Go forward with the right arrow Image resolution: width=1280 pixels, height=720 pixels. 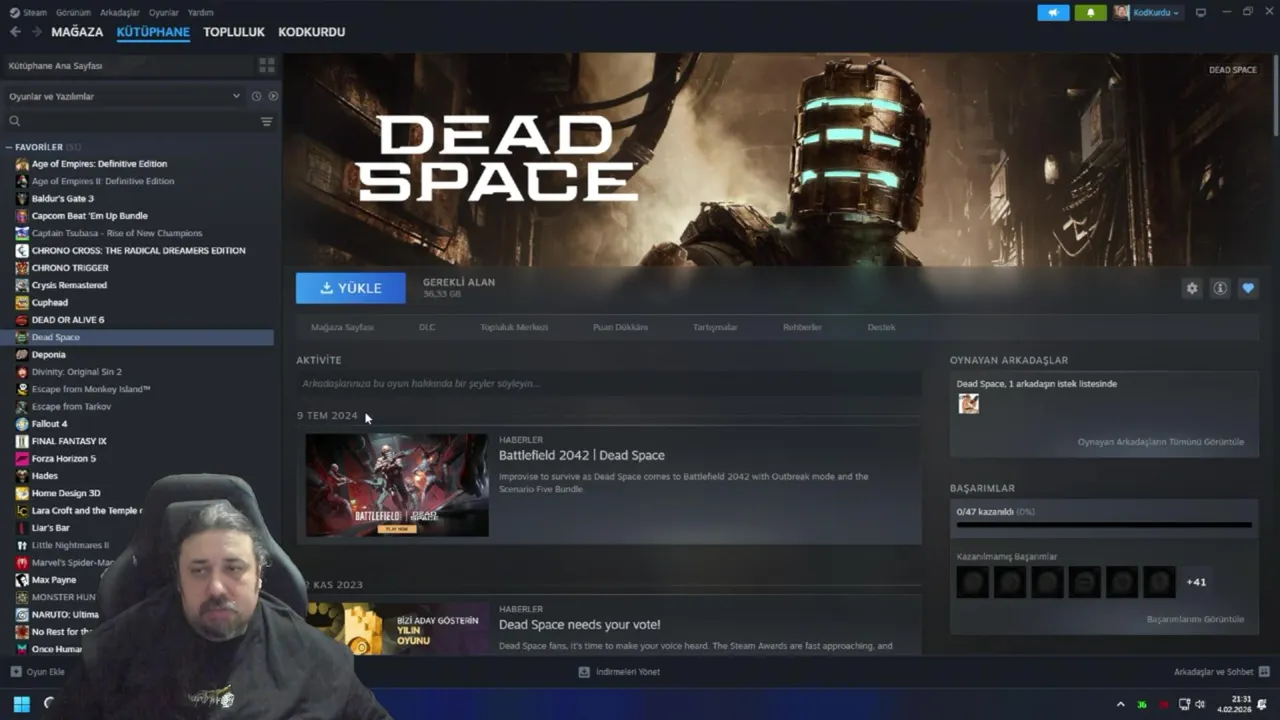pos(36,32)
